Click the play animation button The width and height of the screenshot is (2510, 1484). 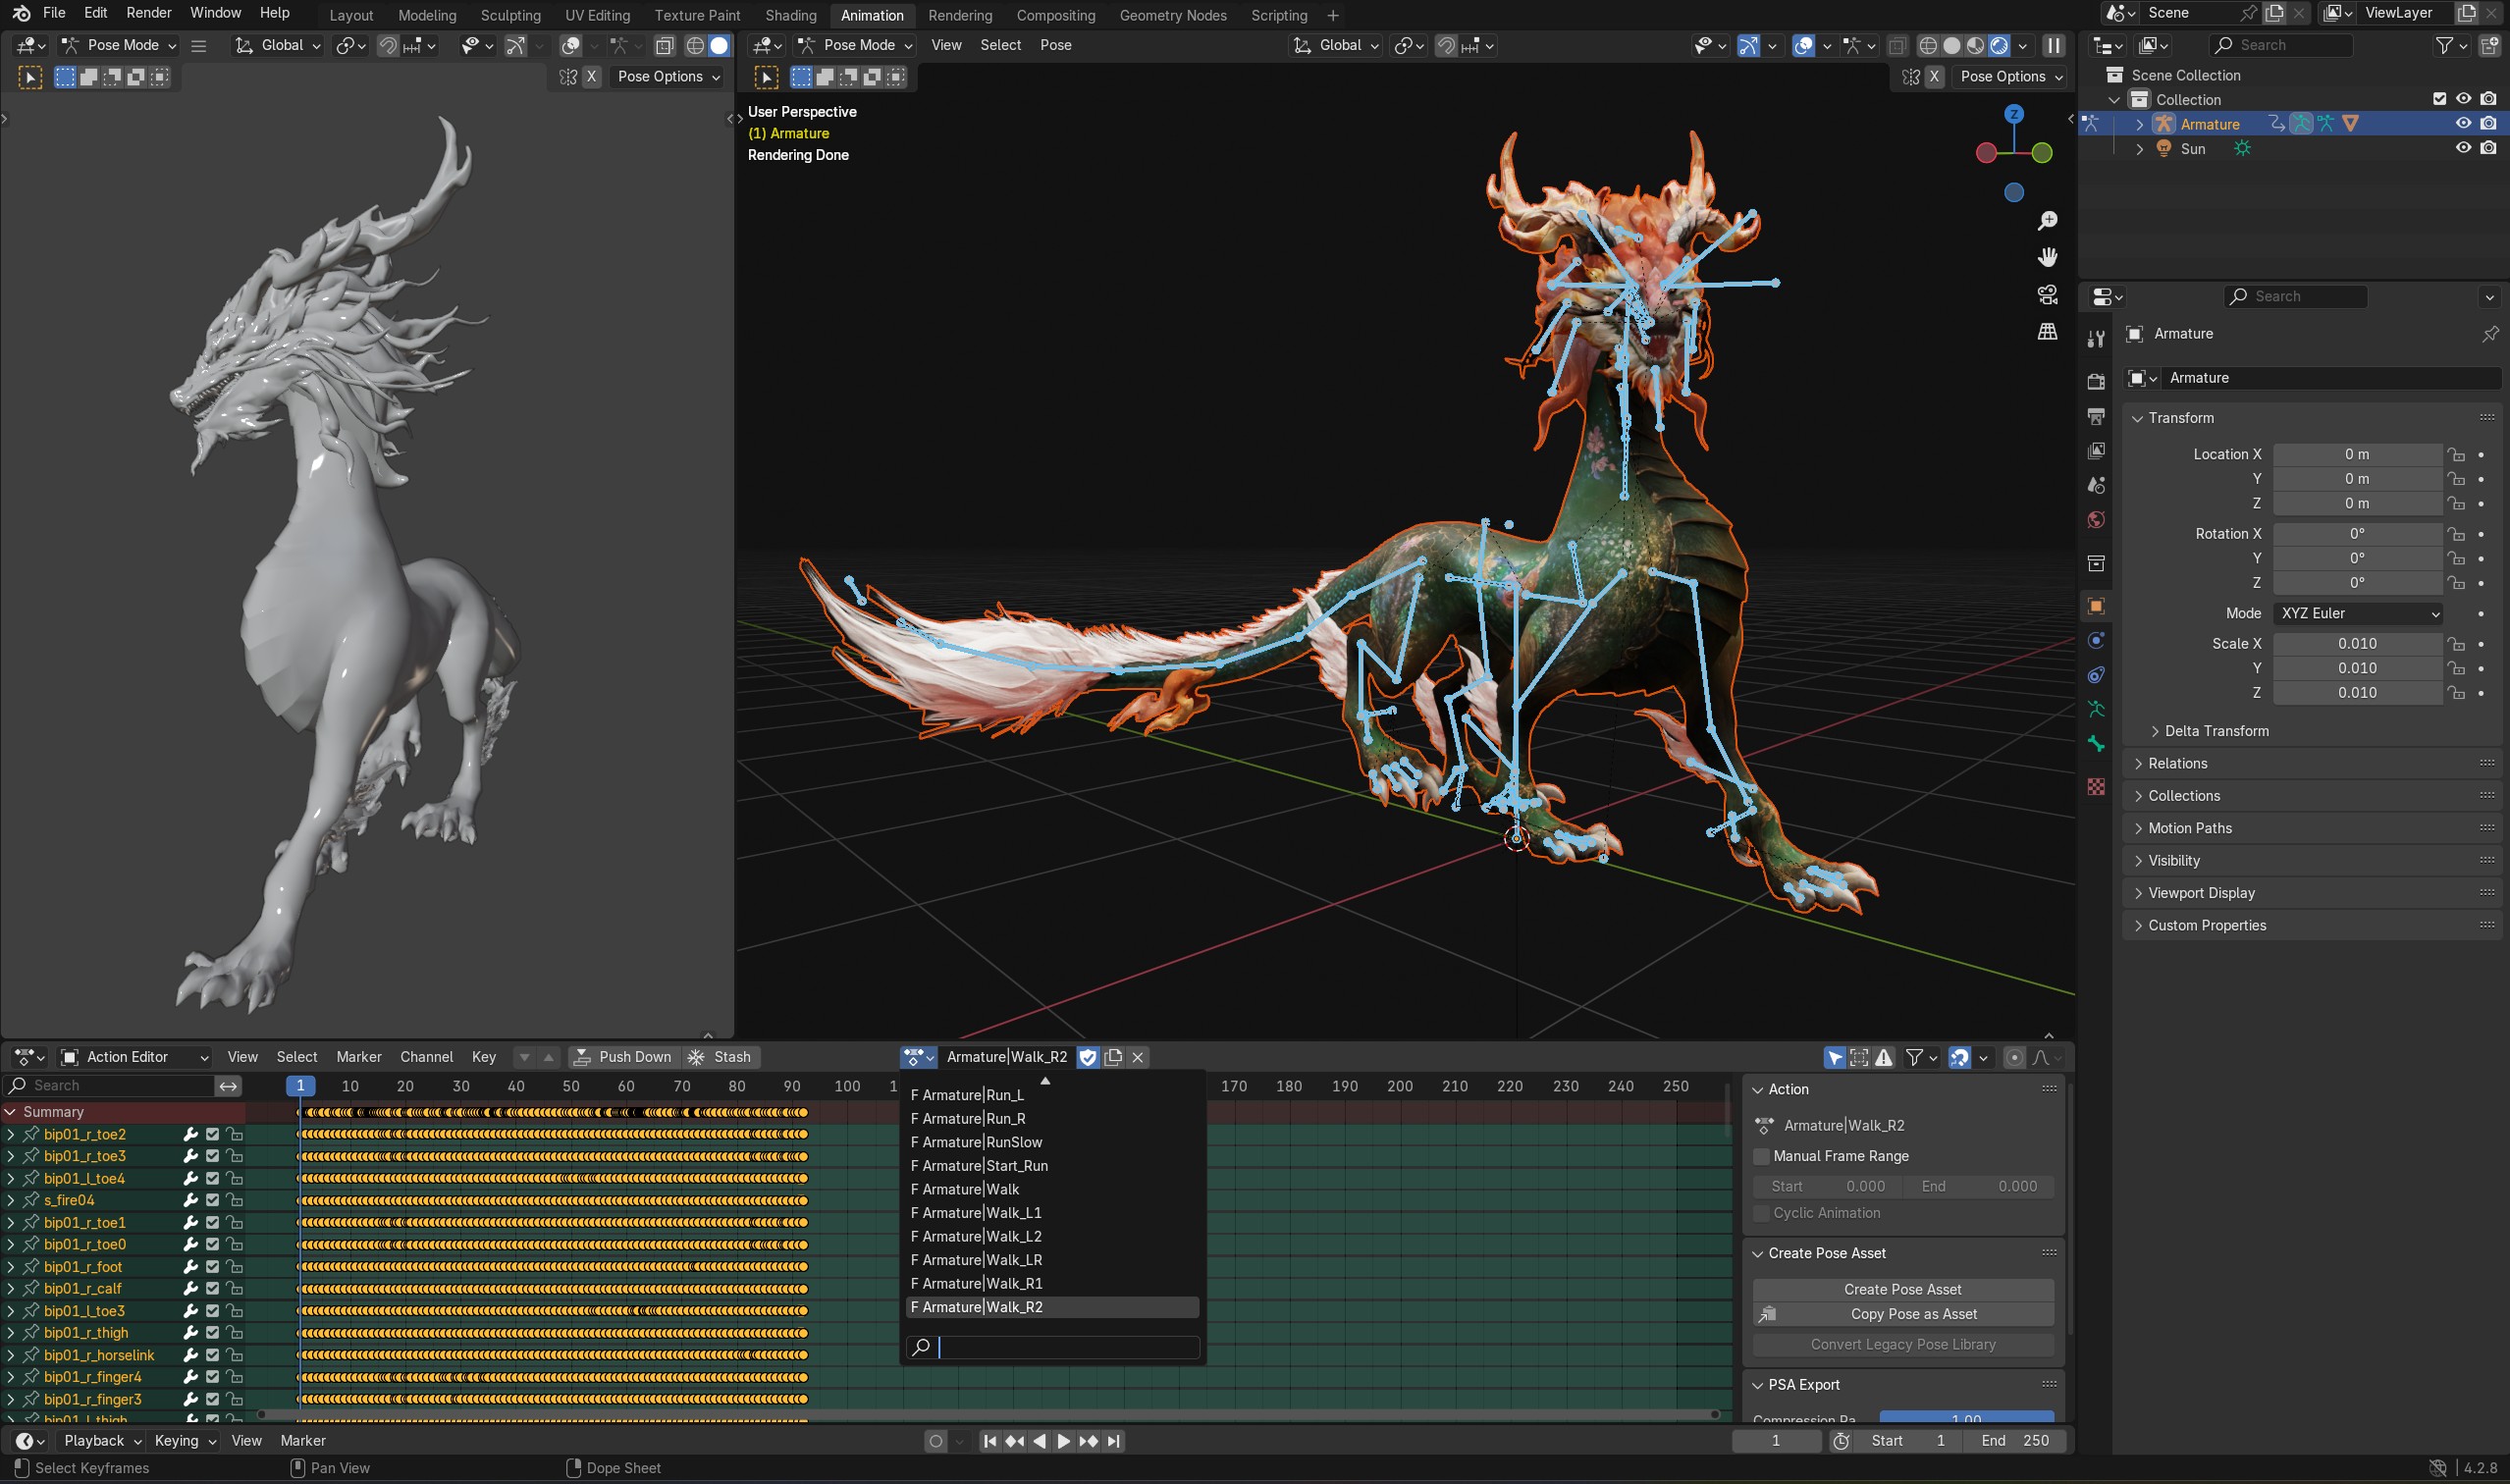(1063, 1441)
